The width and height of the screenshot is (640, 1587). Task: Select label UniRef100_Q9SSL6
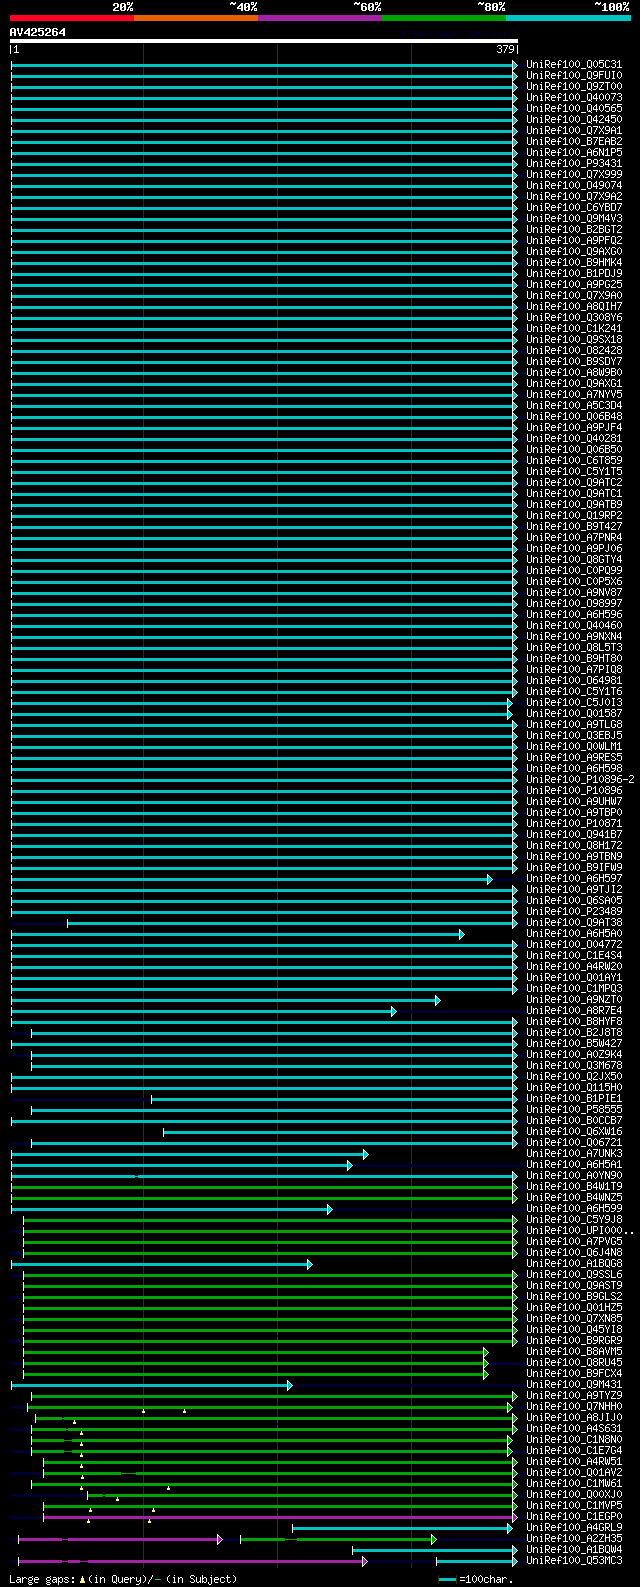click(x=574, y=1274)
